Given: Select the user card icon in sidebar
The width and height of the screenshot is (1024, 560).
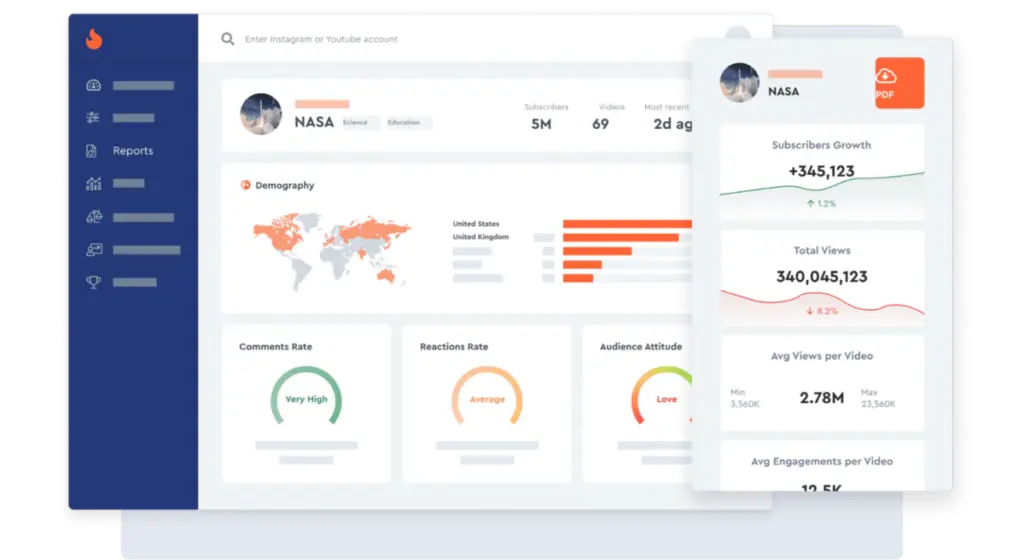Looking at the screenshot, I should click(94, 249).
